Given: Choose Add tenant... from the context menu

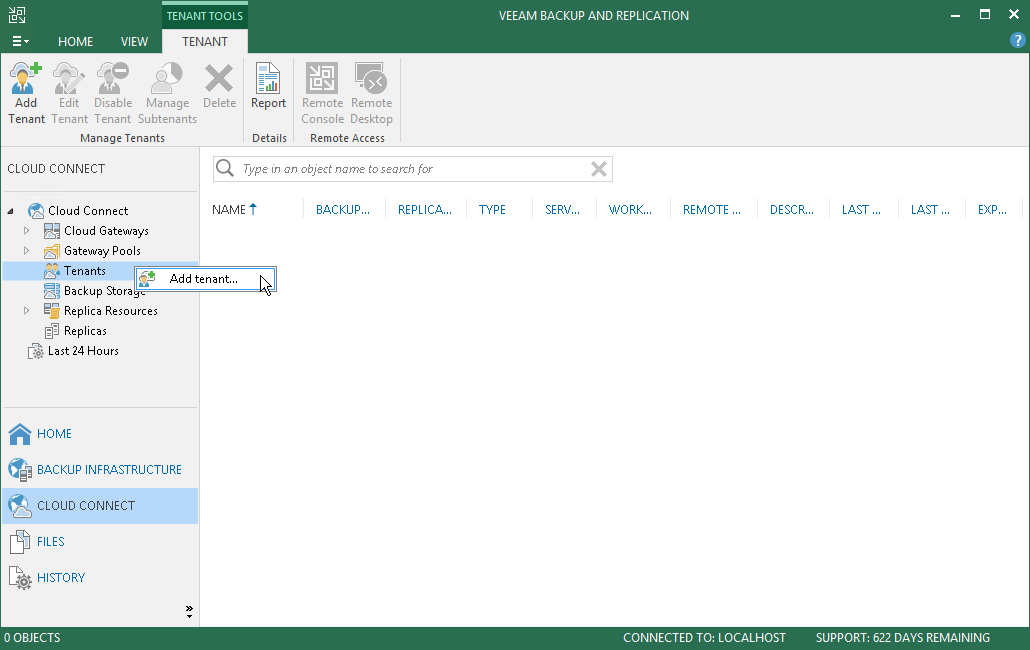Looking at the screenshot, I should tap(206, 279).
